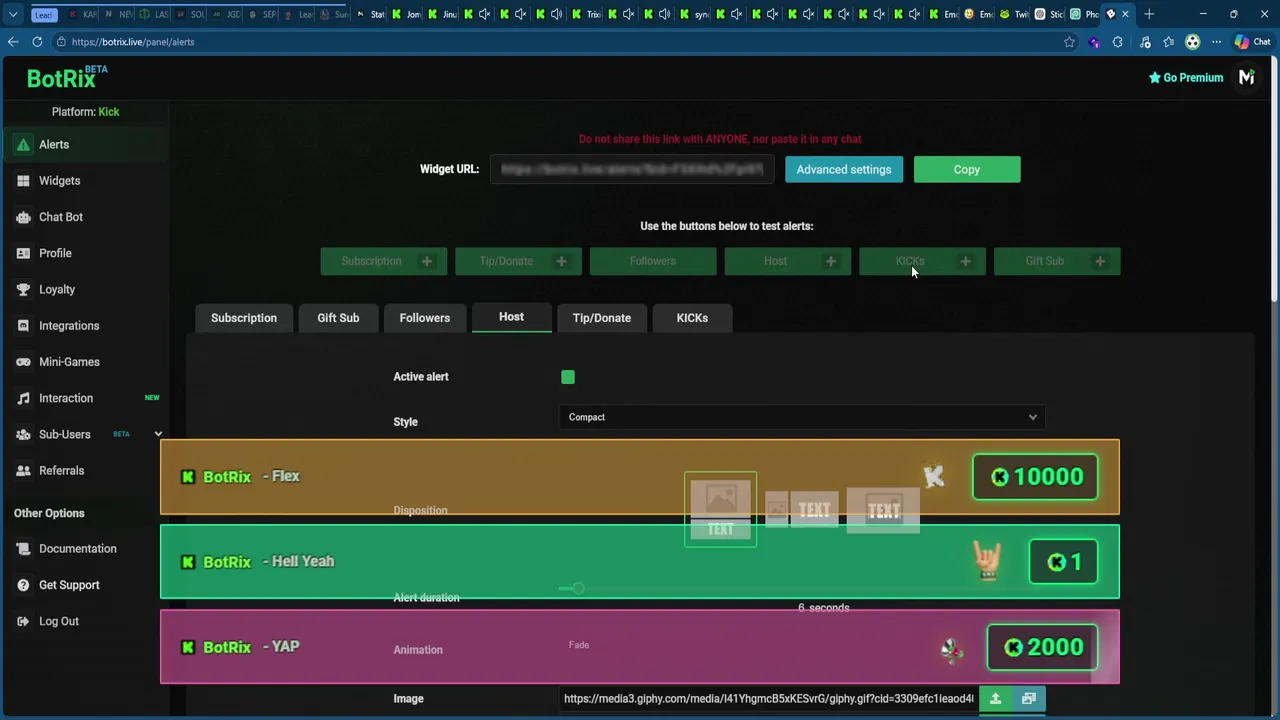Click the Integrations icon in sidebar
The height and width of the screenshot is (720, 1280).
23,326
